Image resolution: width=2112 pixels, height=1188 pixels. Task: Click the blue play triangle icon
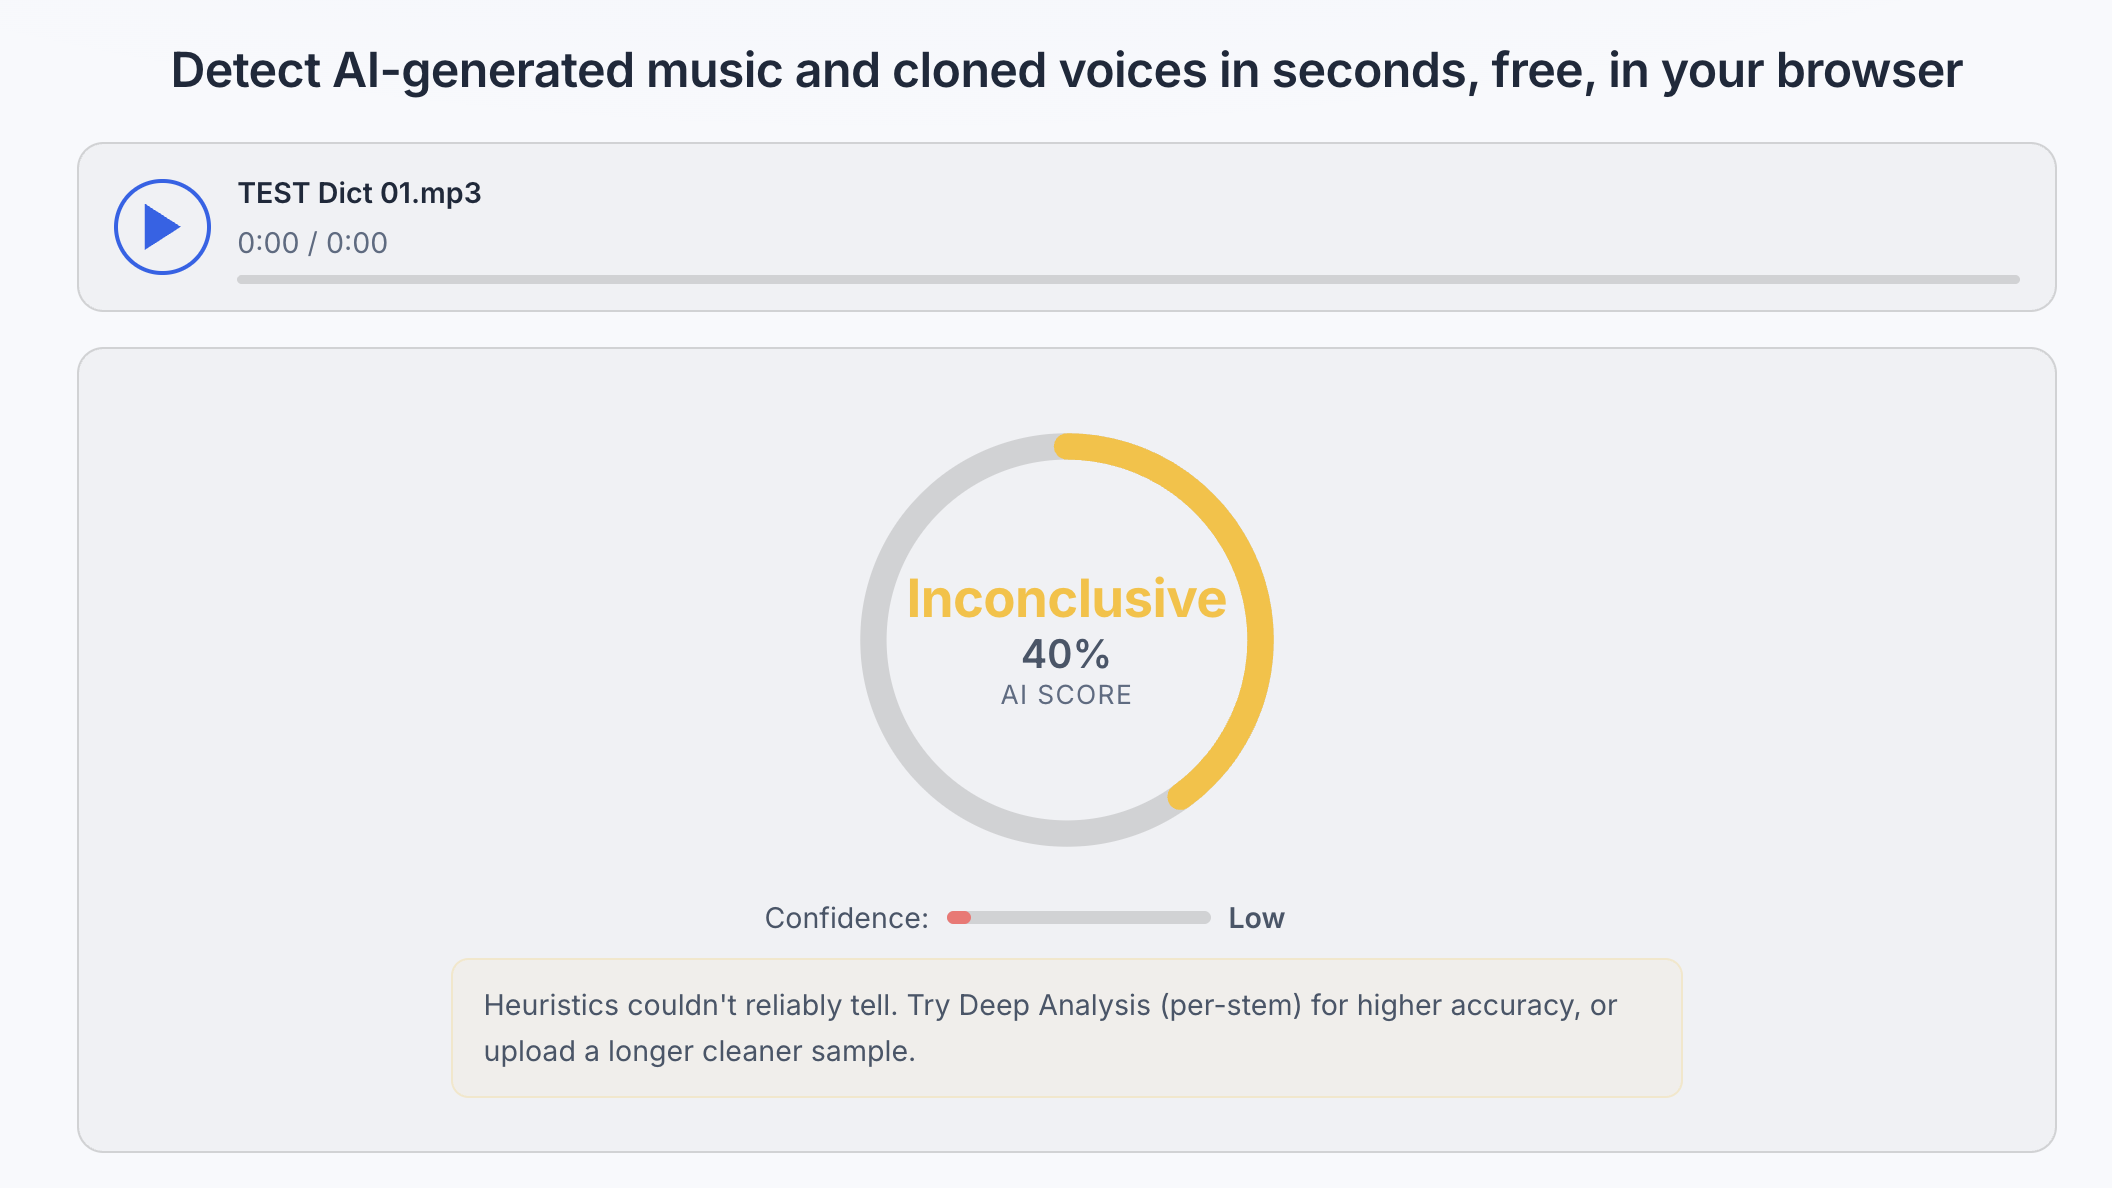(162, 227)
